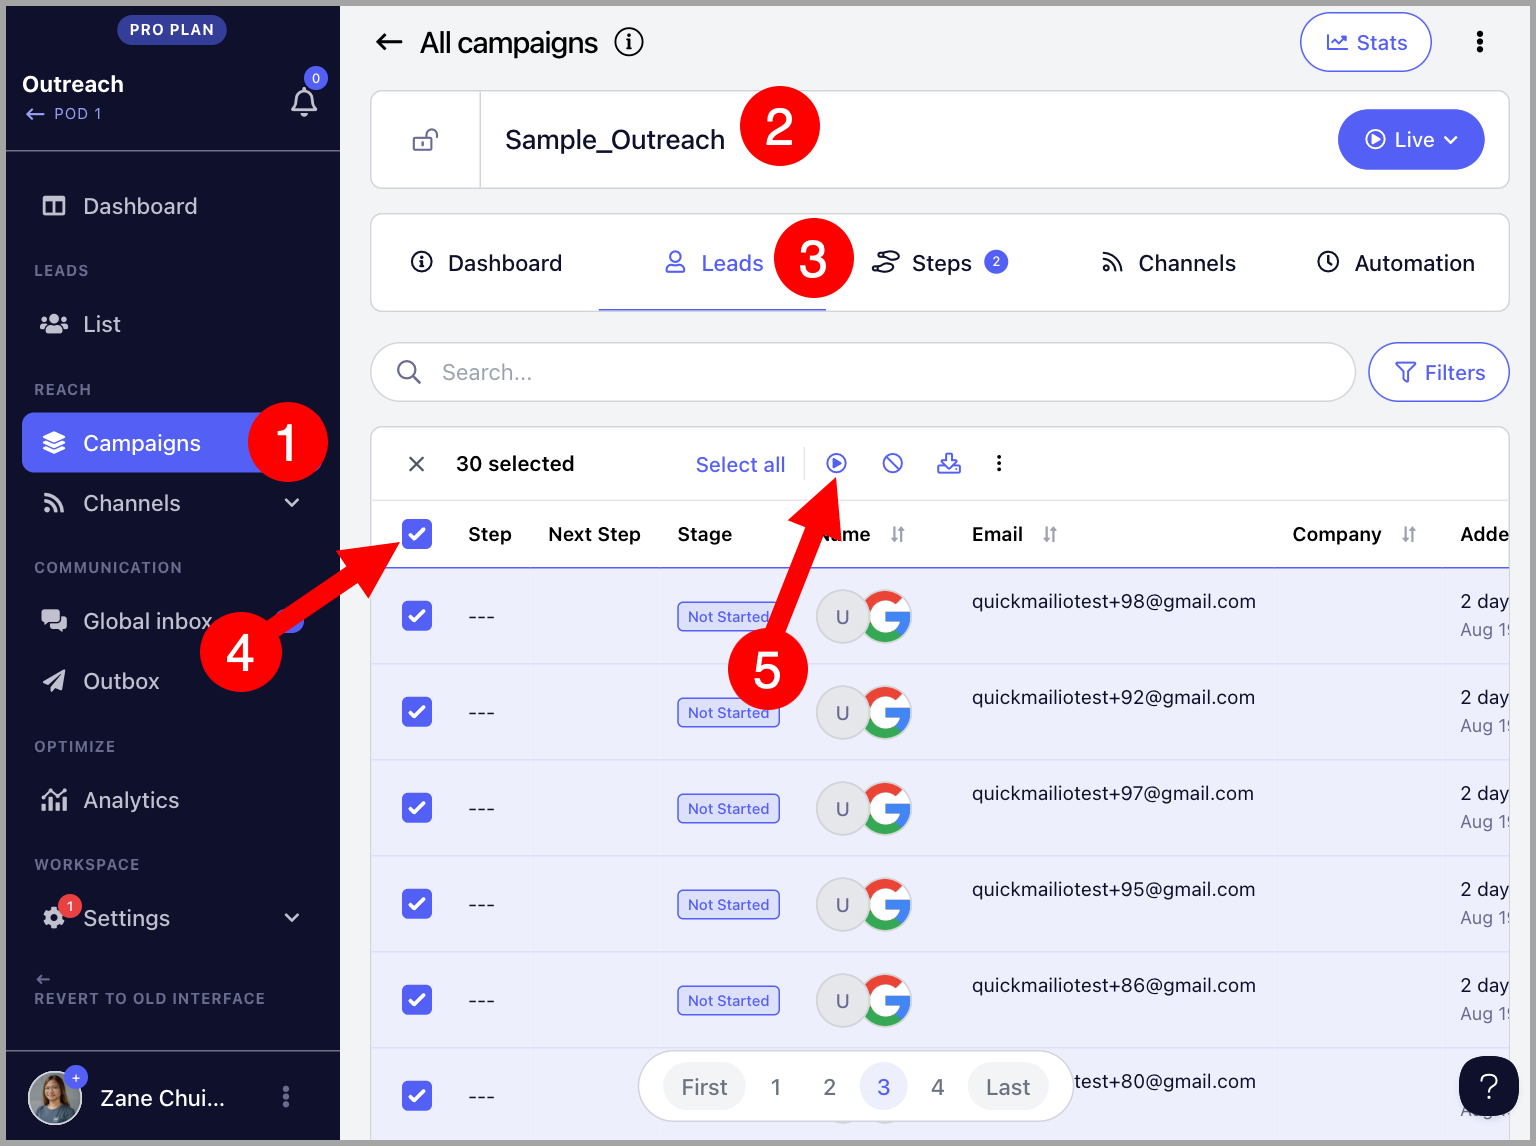Click the U avatar on the +92 row
This screenshot has width=1536, height=1146.
pyautogui.click(x=840, y=713)
